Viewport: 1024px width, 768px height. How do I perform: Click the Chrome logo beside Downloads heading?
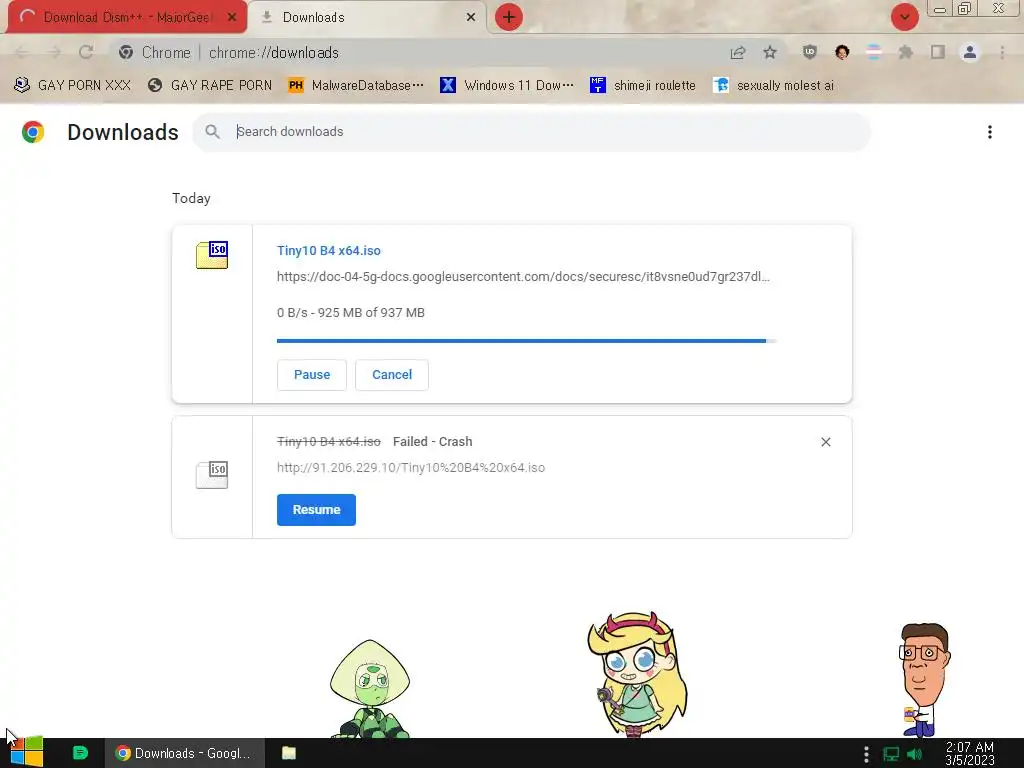click(x=33, y=132)
